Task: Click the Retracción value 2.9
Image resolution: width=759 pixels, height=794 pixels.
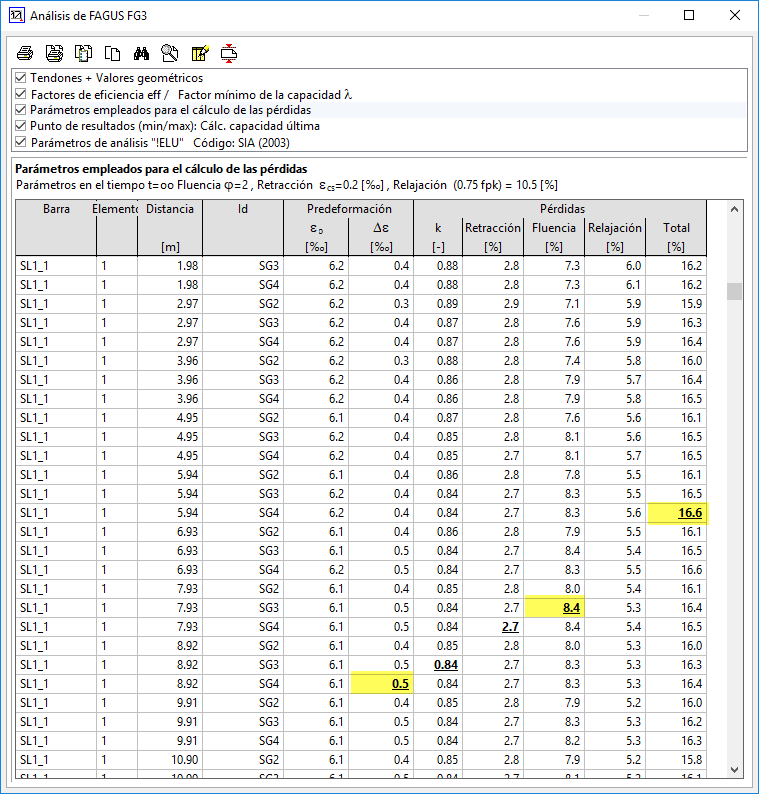Action: (511, 304)
